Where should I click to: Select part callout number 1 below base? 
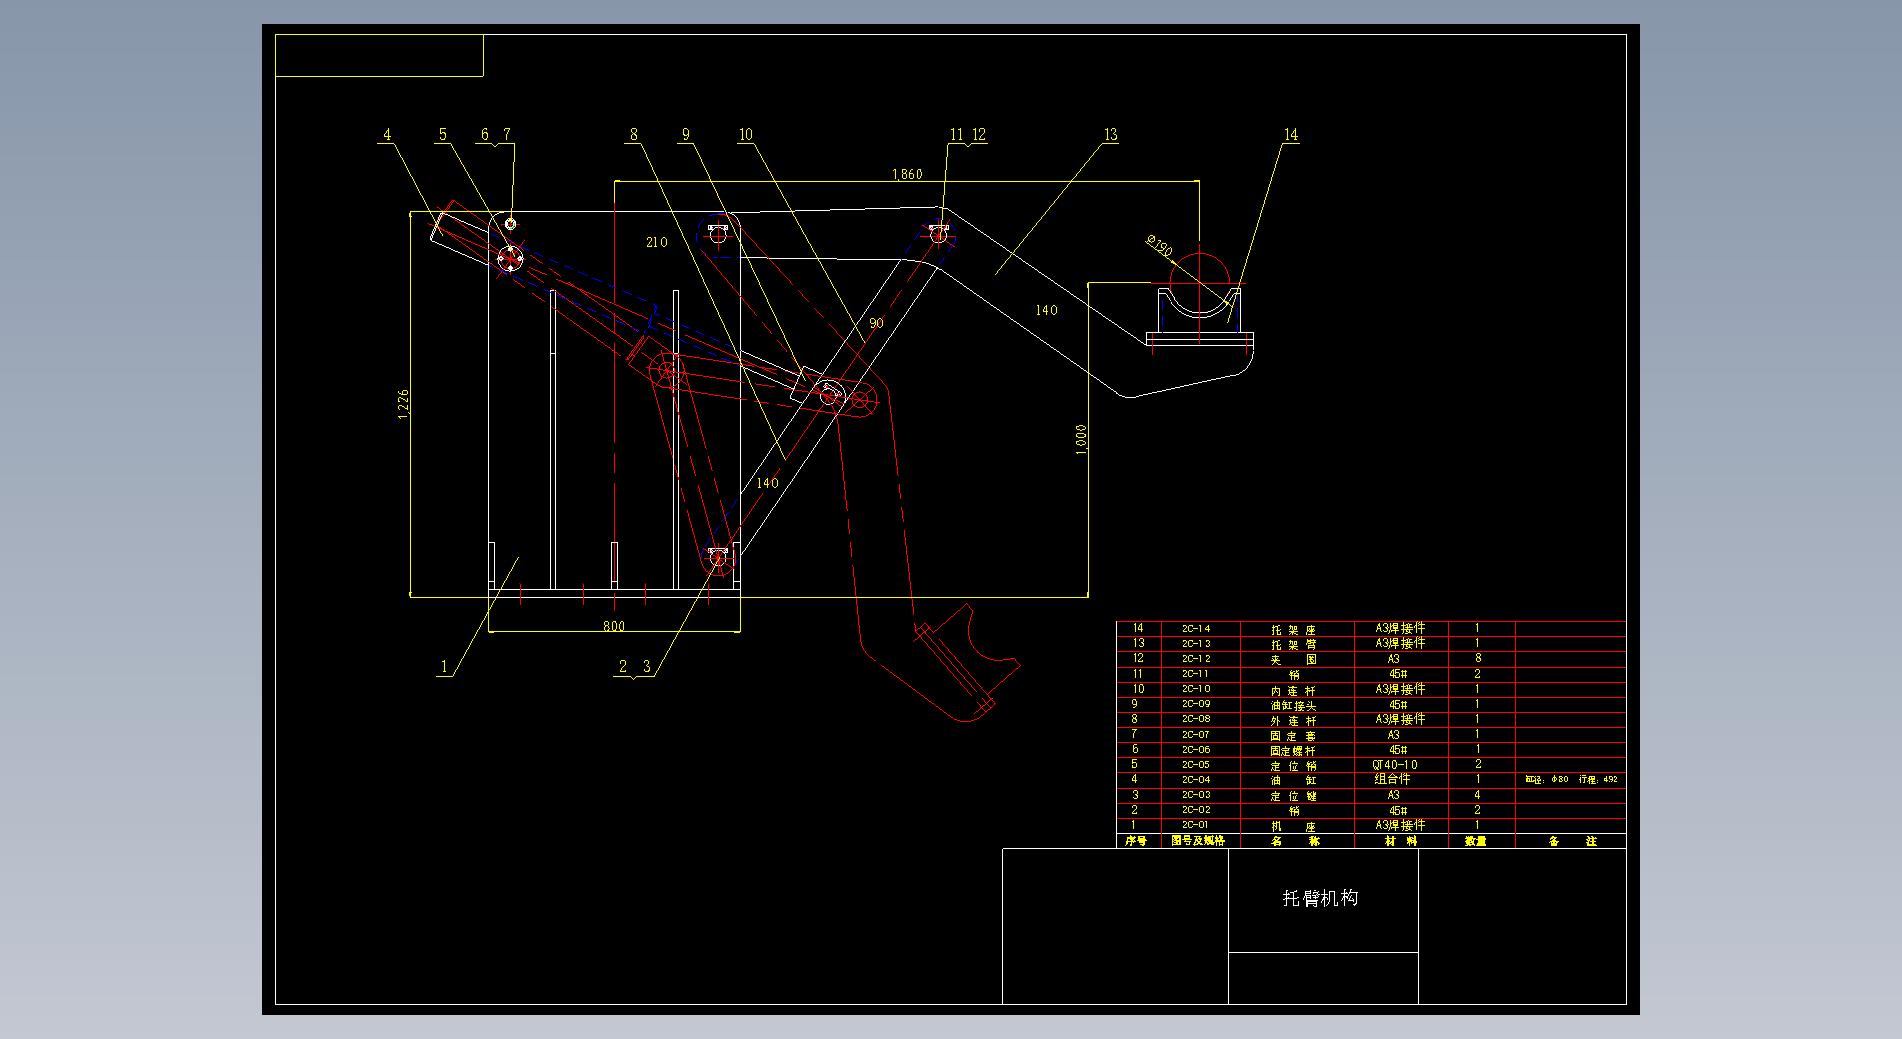coord(444,667)
